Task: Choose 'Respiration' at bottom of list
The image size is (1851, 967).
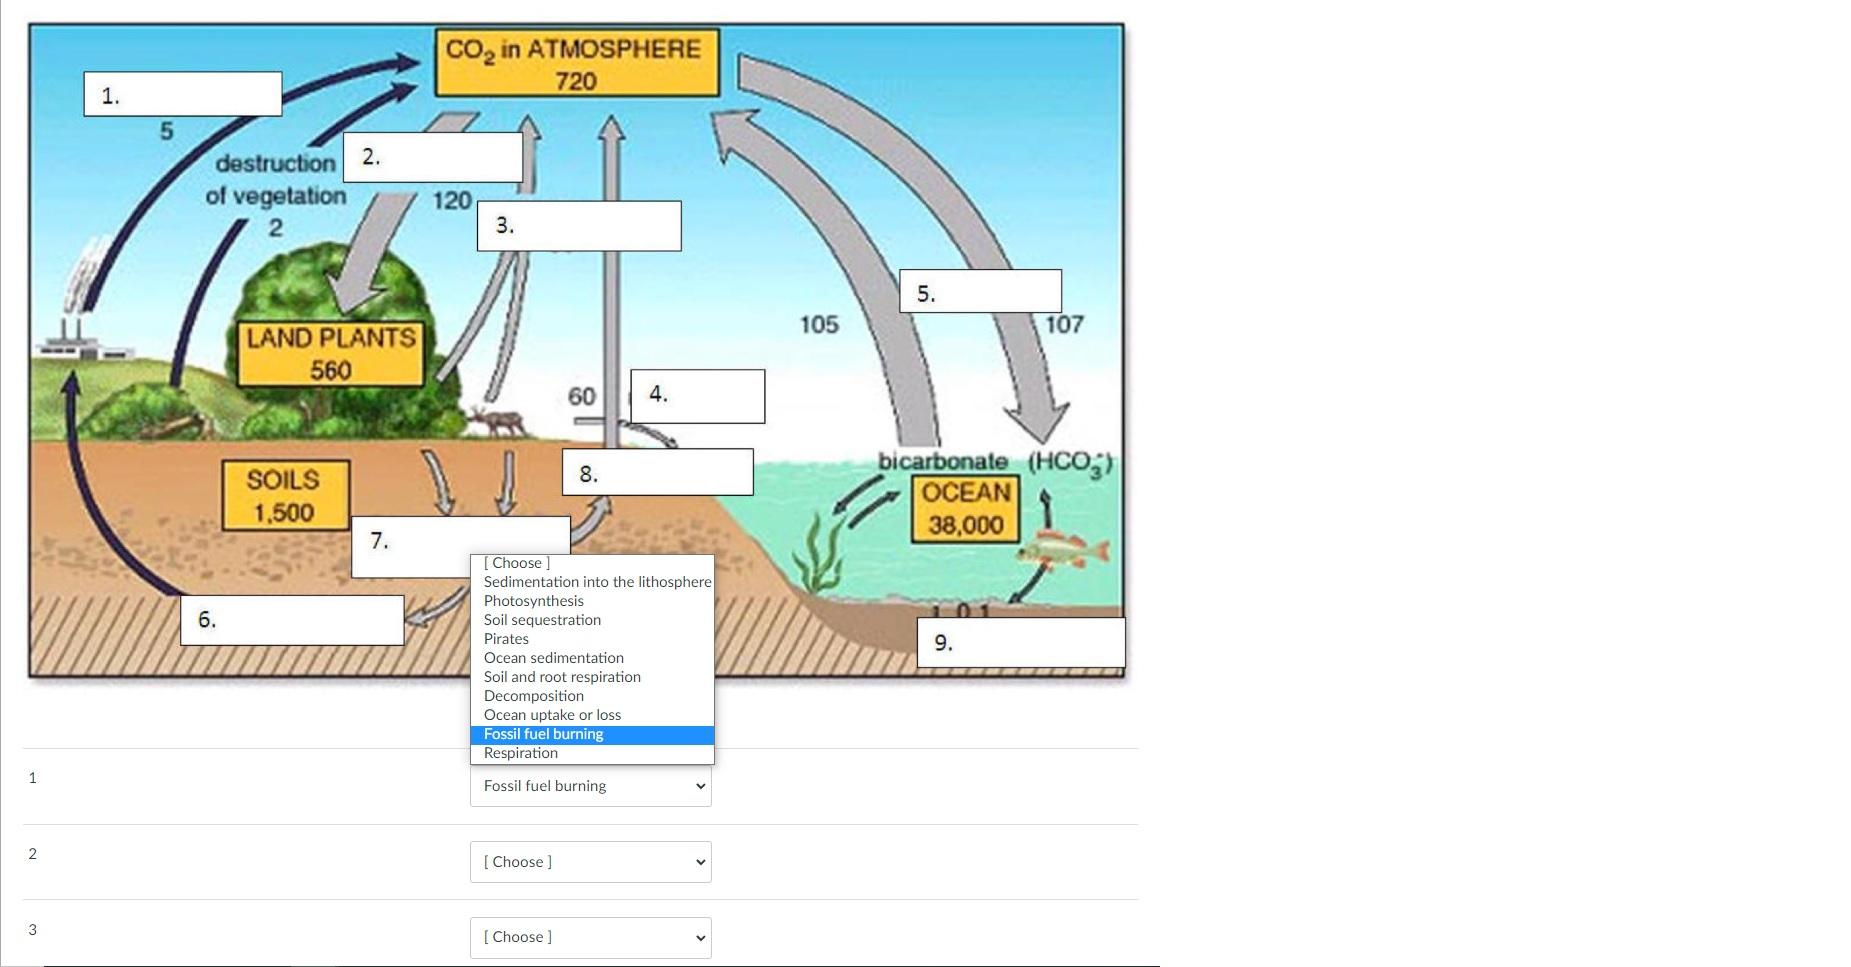Action: point(592,753)
